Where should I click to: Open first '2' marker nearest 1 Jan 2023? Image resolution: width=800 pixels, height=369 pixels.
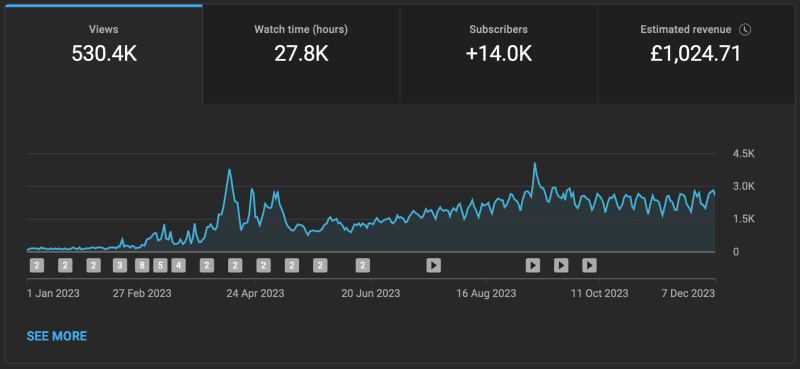(x=37, y=265)
